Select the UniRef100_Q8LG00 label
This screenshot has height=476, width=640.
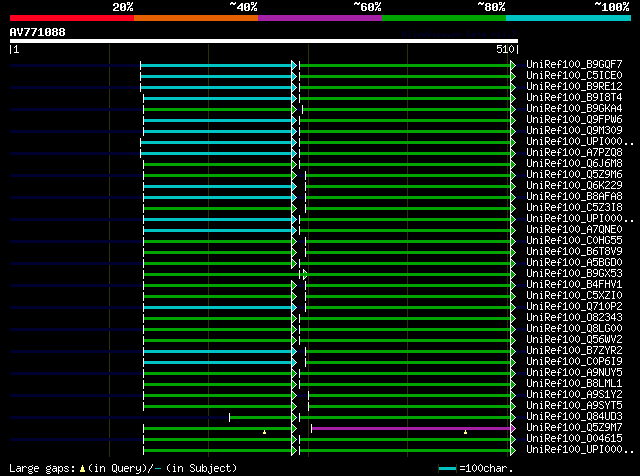click(574, 329)
